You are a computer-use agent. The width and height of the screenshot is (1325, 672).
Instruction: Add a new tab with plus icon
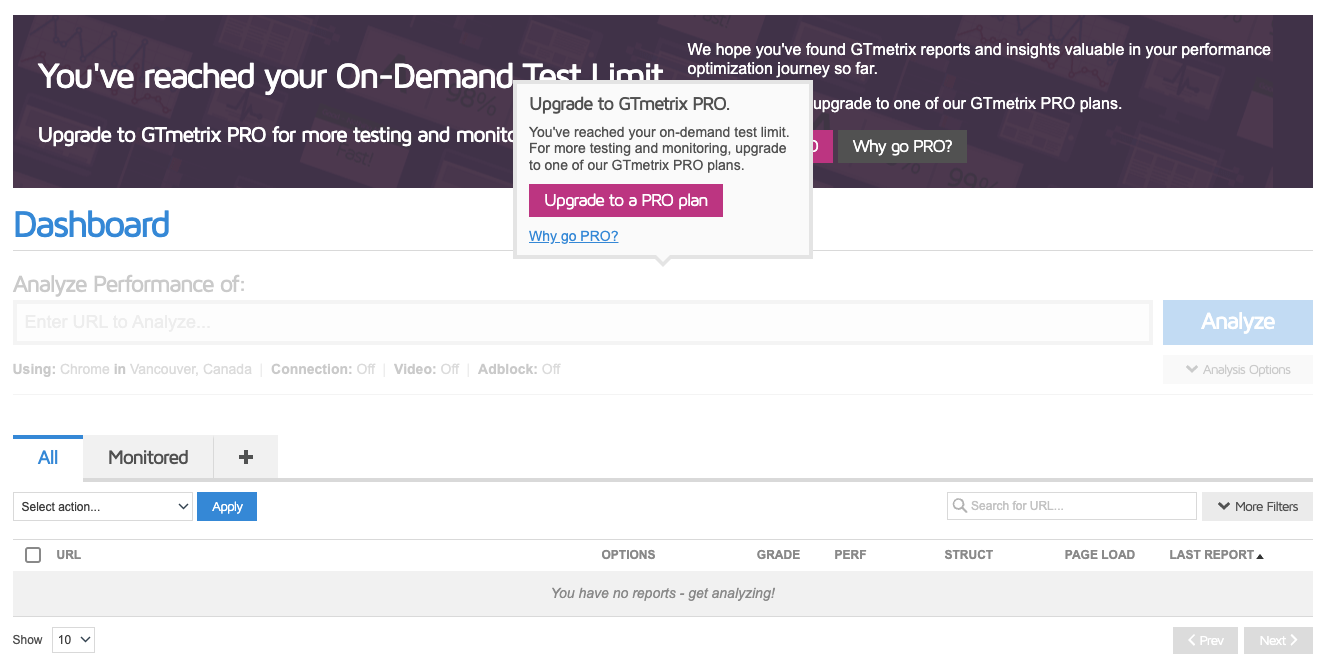[x=246, y=457]
